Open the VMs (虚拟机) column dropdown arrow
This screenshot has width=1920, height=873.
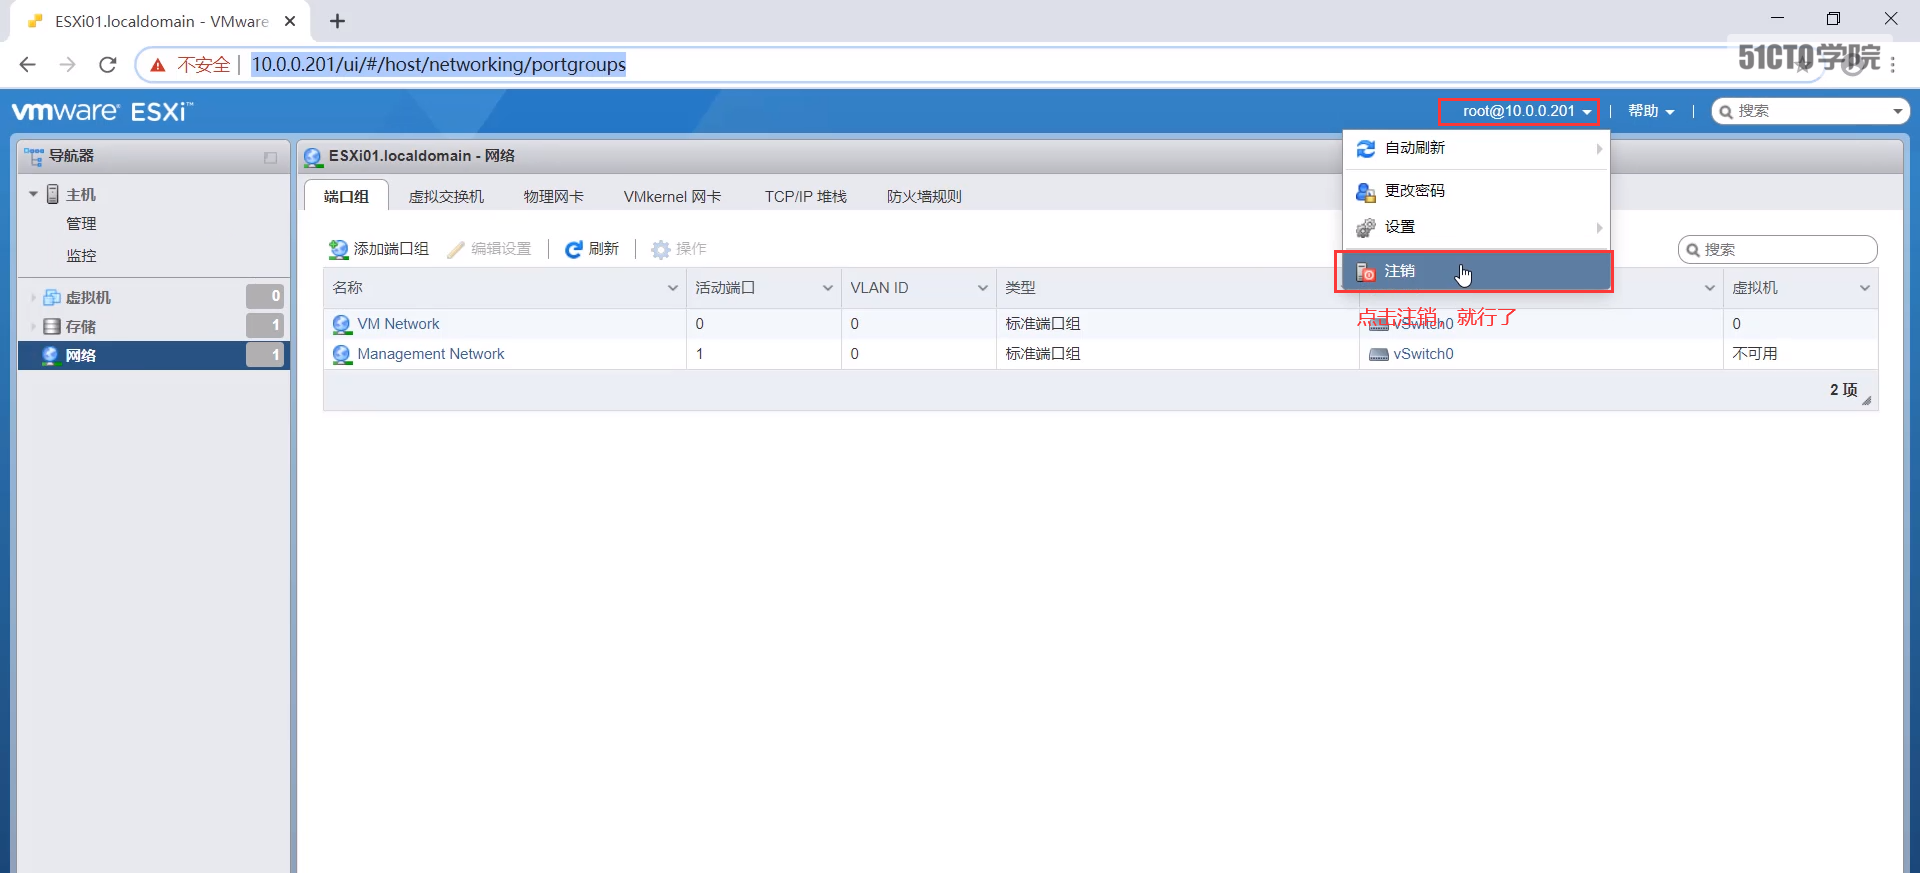point(1864,288)
